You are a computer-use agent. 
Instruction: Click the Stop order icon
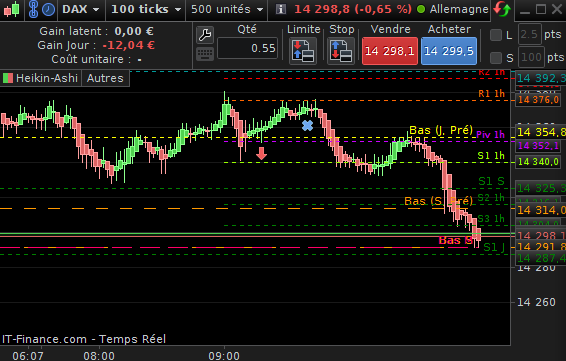coord(341,51)
